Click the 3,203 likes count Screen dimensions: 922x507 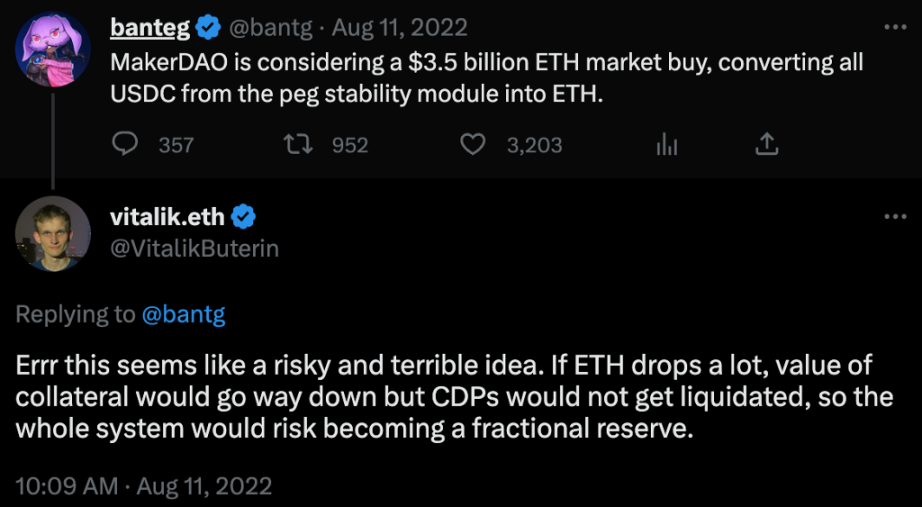534,145
